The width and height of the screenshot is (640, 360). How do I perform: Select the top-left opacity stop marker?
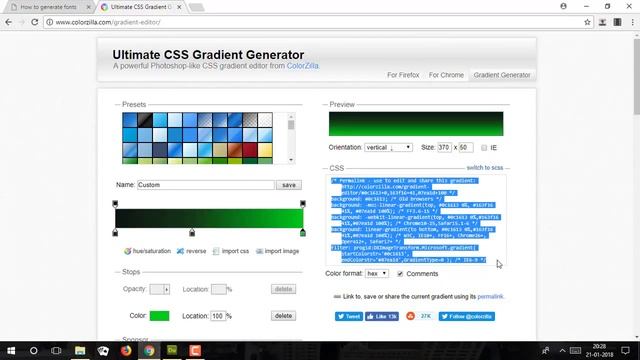115,204
